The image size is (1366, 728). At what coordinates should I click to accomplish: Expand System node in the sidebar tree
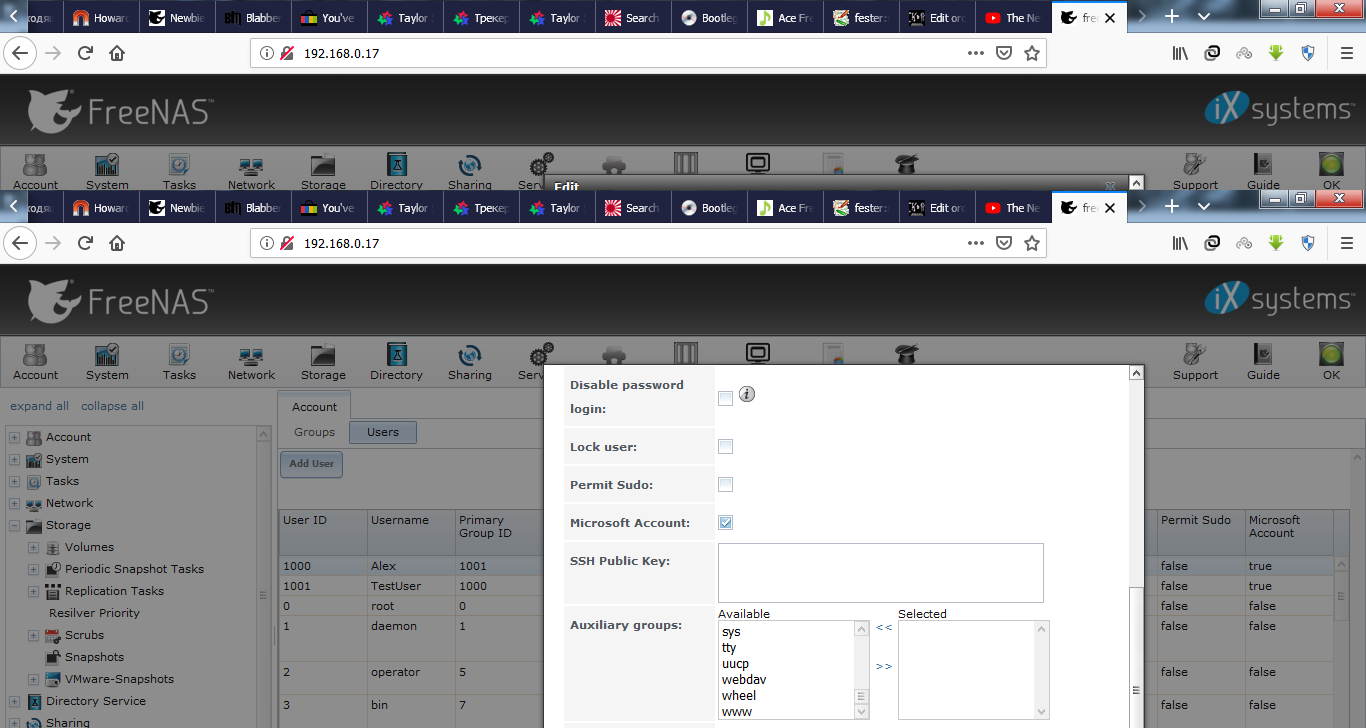pyautogui.click(x=14, y=459)
